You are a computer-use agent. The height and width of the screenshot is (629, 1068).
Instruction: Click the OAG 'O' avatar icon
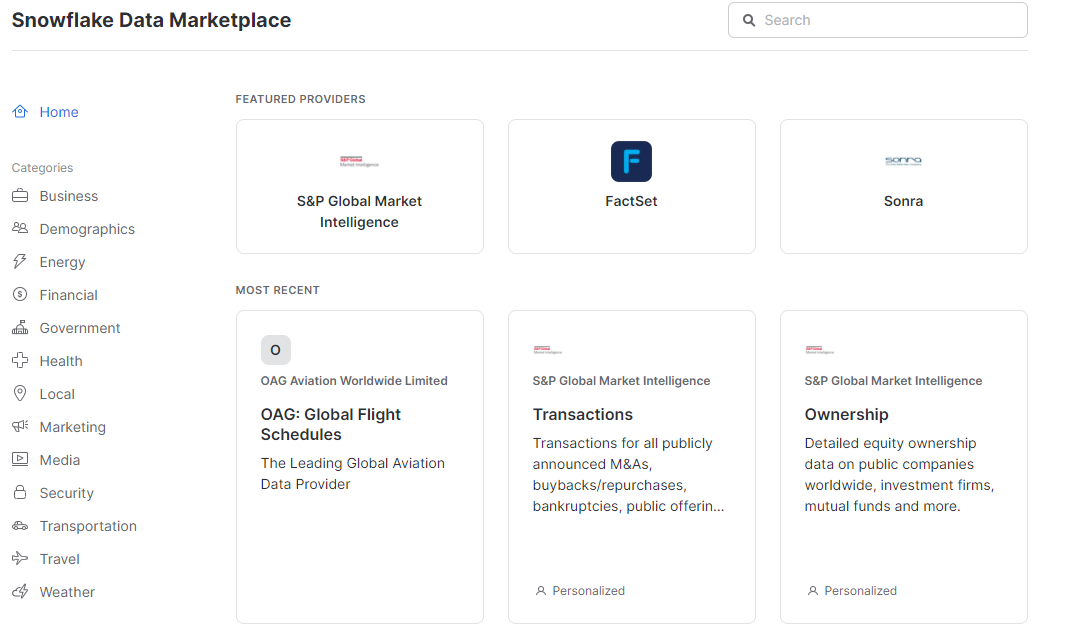coord(275,350)
